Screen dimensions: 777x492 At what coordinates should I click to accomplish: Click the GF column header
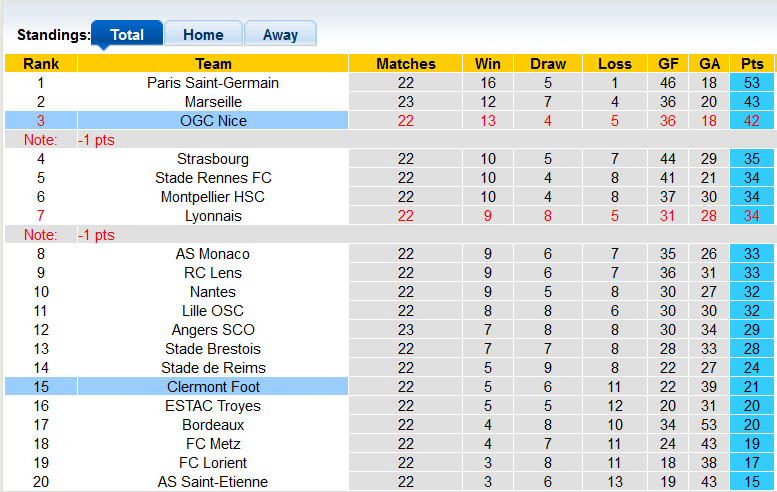pos(669,64)
